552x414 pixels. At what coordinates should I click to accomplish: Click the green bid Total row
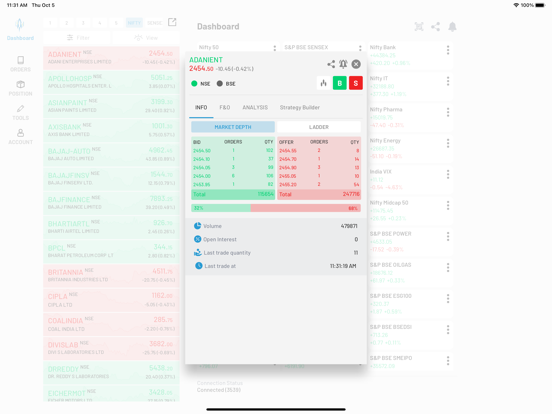(x=233, y=194)
